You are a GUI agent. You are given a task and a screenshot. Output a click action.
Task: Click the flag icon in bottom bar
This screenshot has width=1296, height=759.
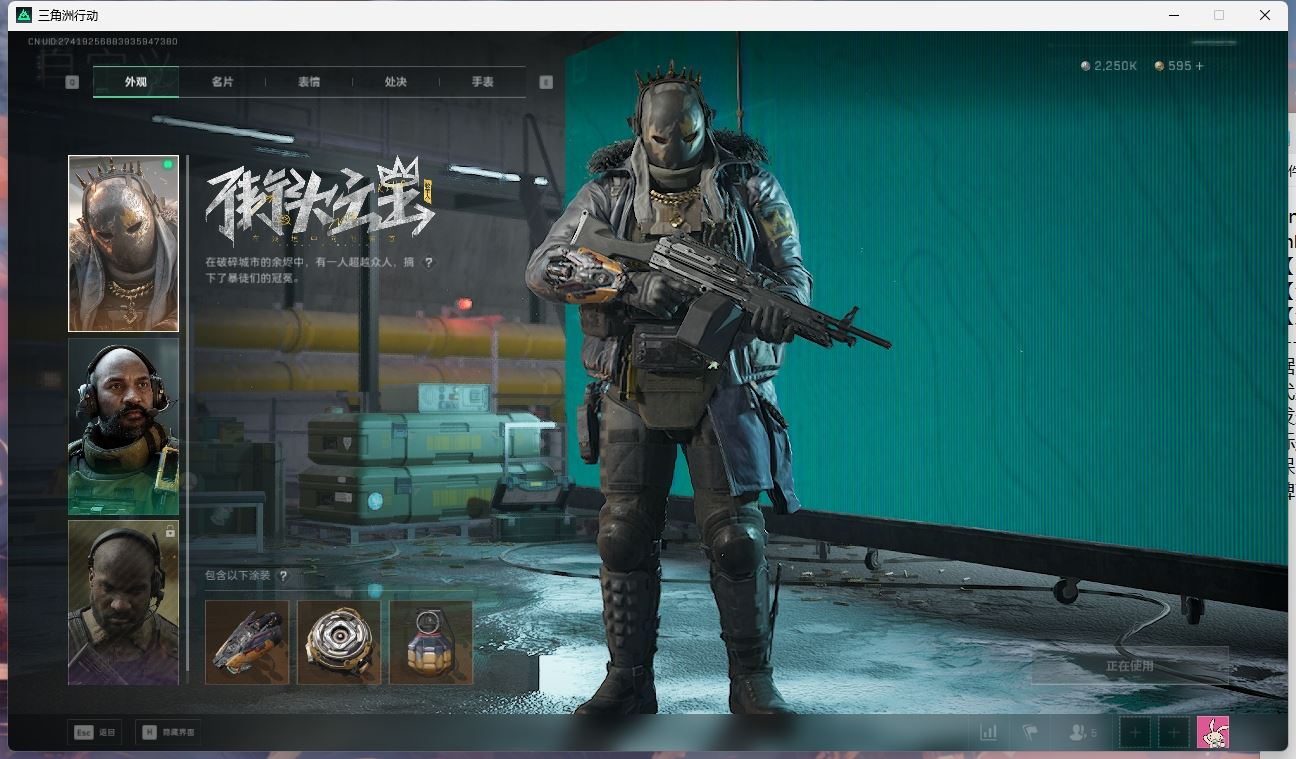(x=1030, y=732)
